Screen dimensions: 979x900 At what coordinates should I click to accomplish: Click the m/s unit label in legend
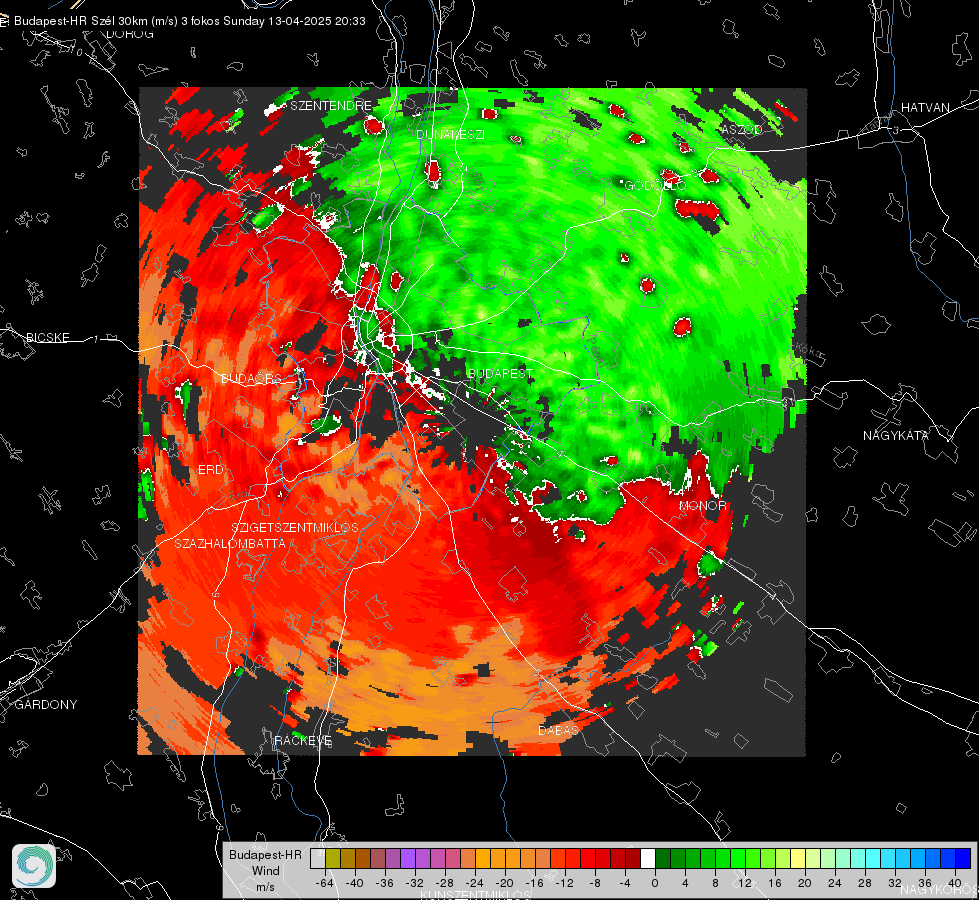[x=265, y=887]
